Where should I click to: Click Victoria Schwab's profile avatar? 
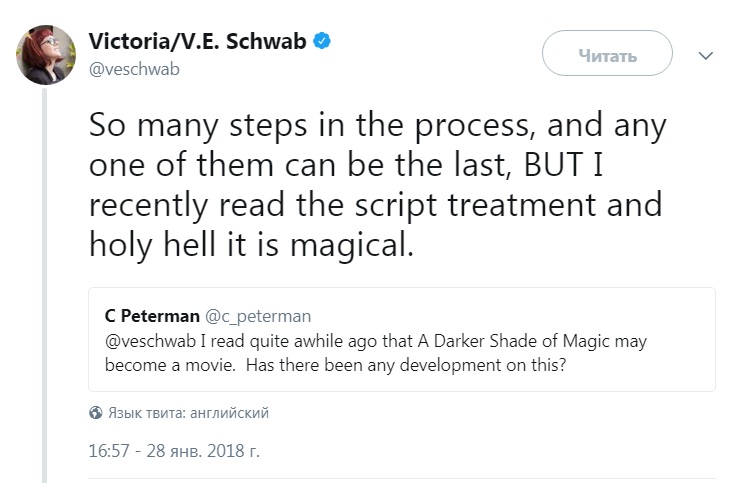pos(45,54)
